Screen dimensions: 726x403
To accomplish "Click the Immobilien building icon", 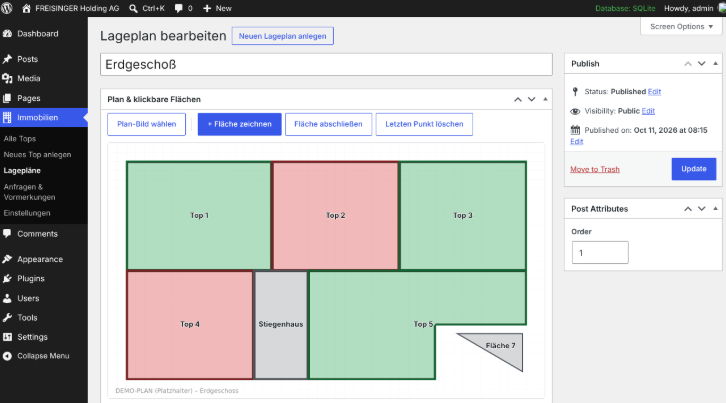I will (x=7, y=118).
